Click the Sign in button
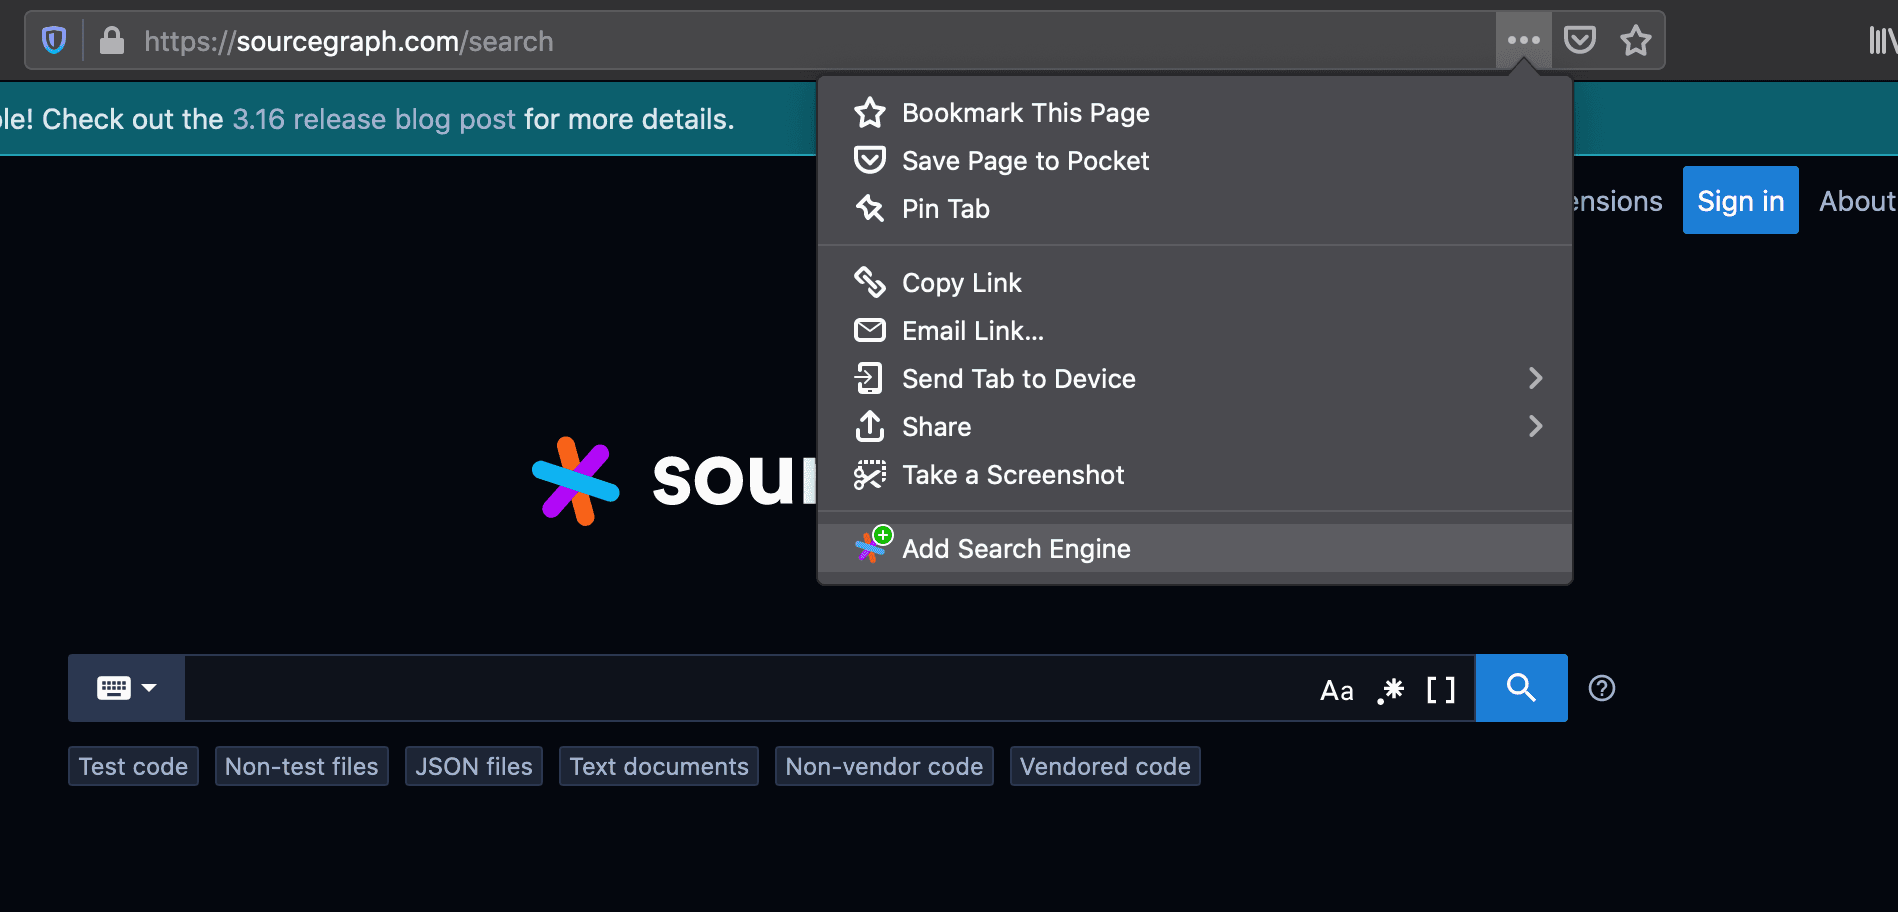 tap(1741, 200)
